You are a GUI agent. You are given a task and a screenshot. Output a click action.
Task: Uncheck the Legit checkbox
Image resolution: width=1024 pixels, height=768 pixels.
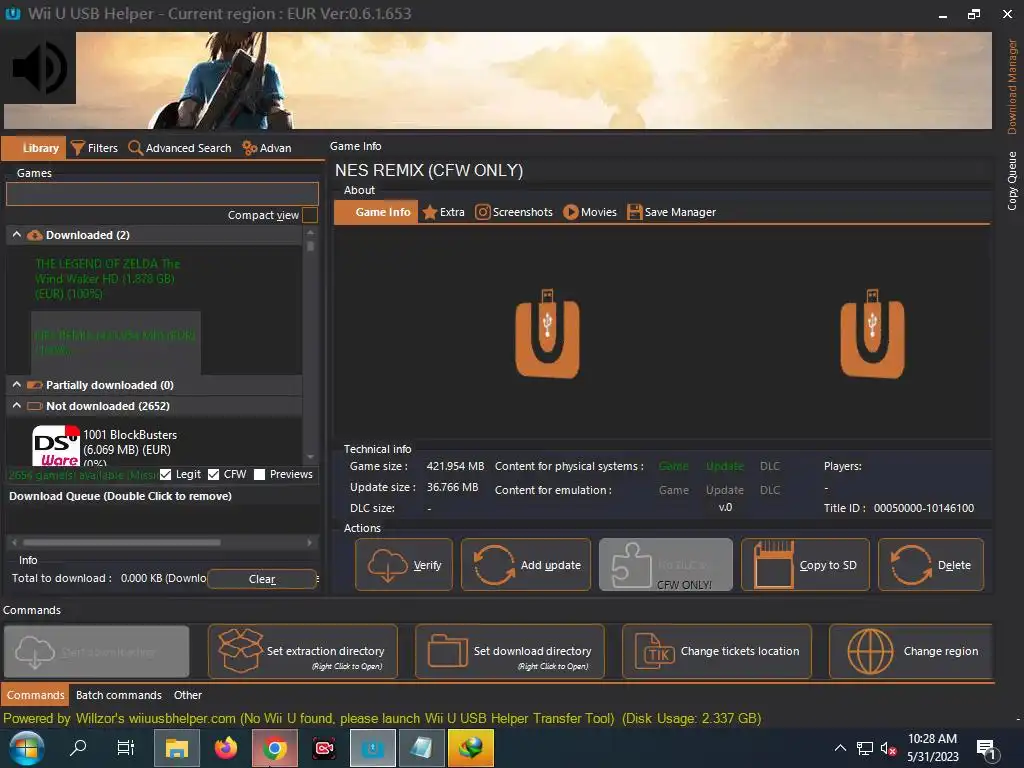point(165,474)
